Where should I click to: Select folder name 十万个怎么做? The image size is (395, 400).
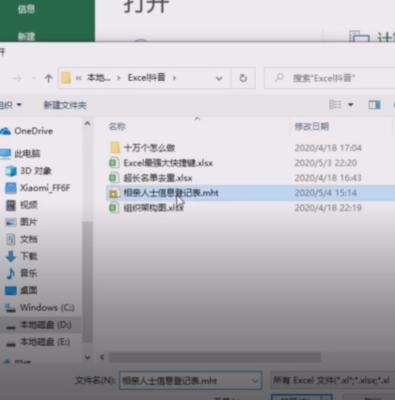149,148
